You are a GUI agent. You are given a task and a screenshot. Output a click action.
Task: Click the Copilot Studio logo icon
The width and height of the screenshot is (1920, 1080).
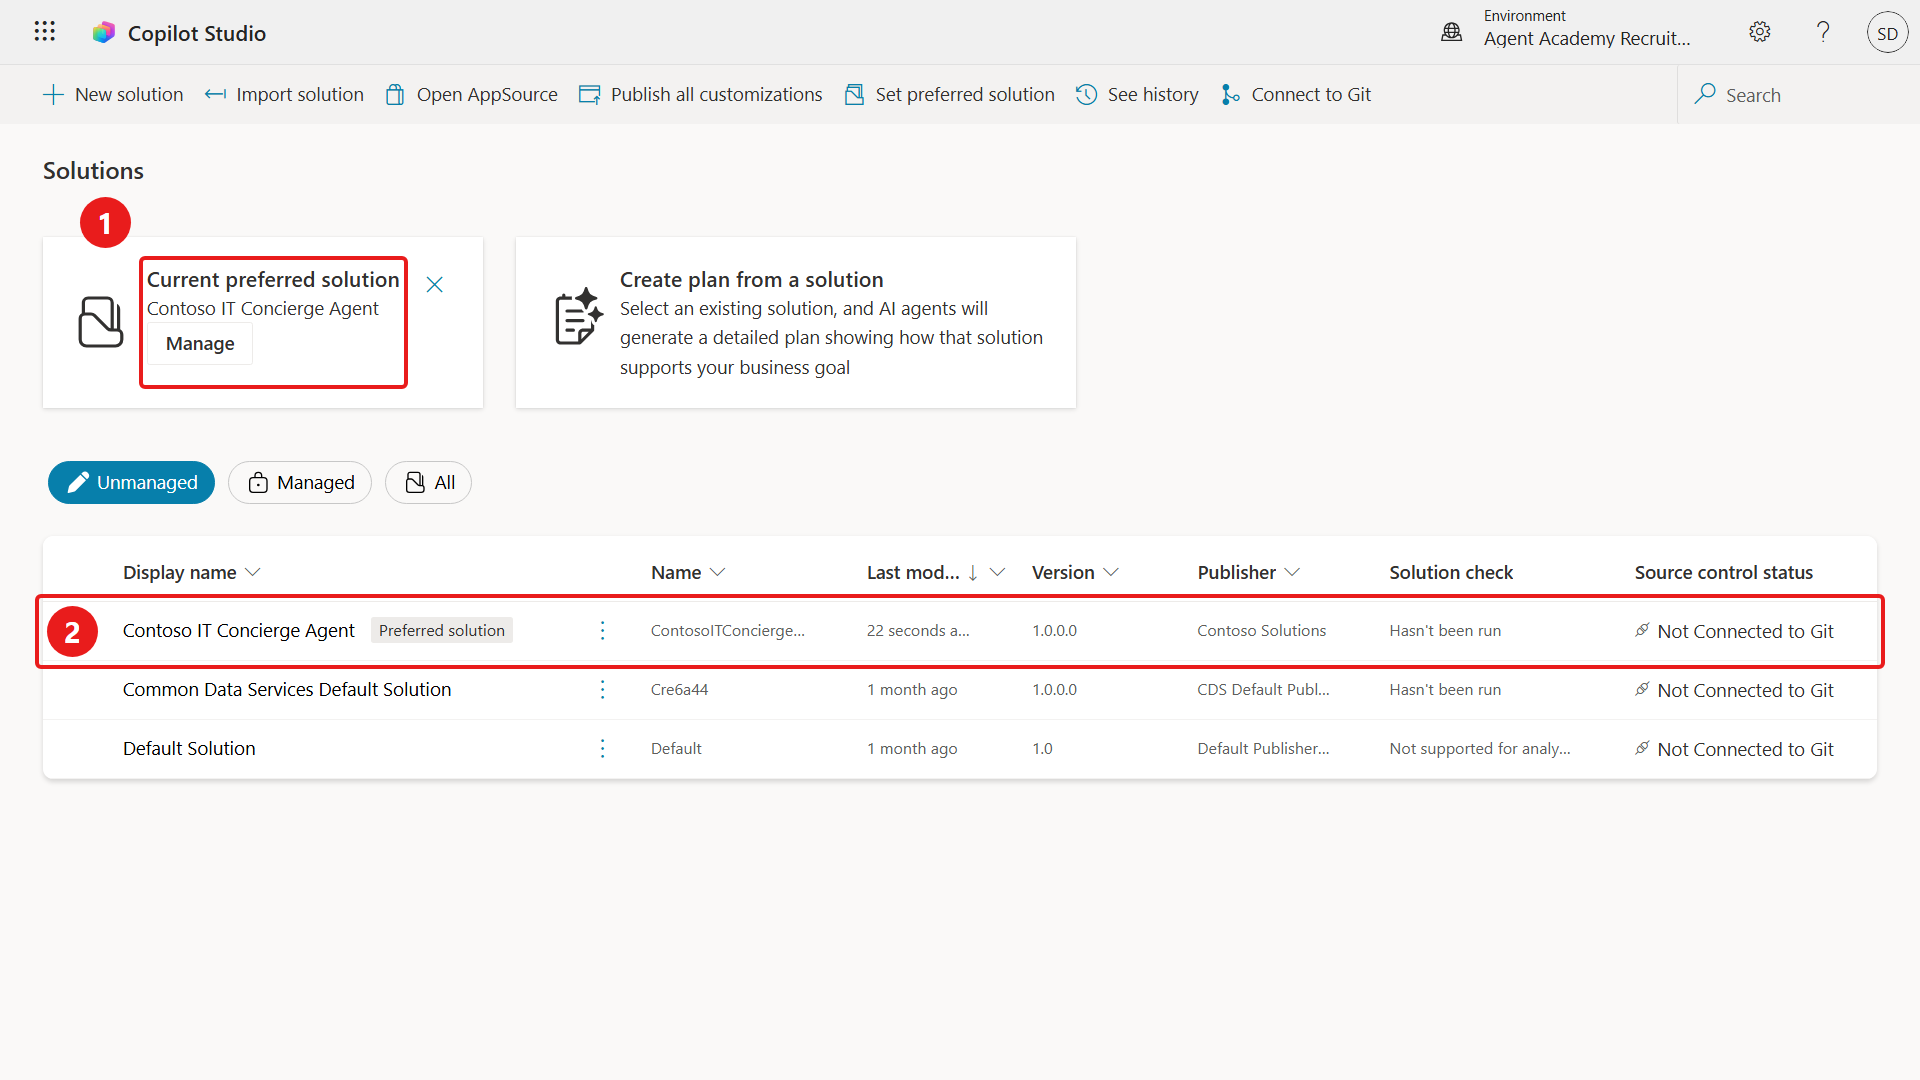[x=104, y=33]
